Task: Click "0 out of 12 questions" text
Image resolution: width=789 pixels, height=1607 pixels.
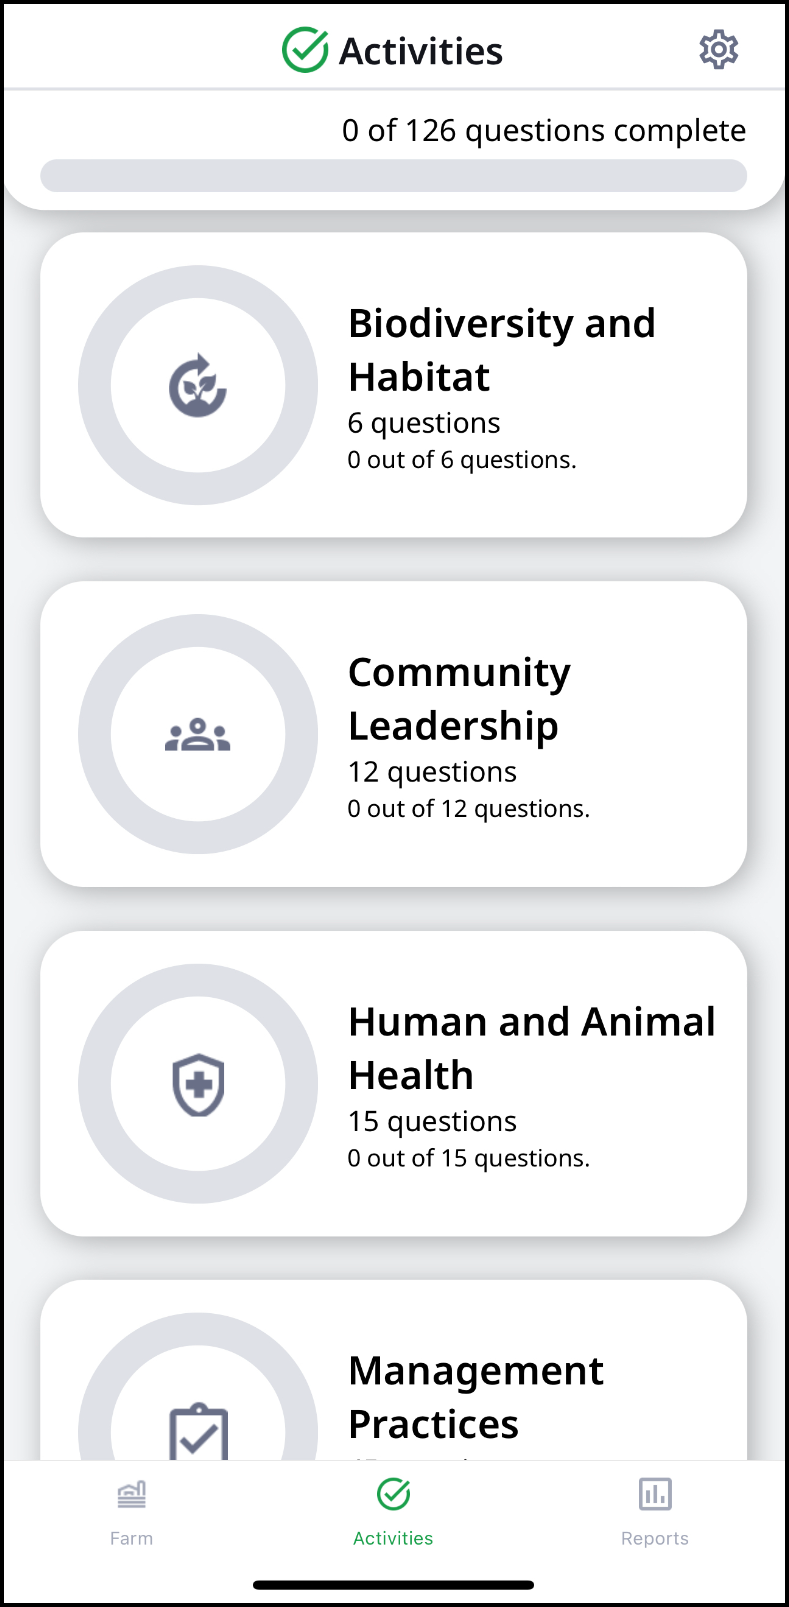Action: click(x=468, y=809)
